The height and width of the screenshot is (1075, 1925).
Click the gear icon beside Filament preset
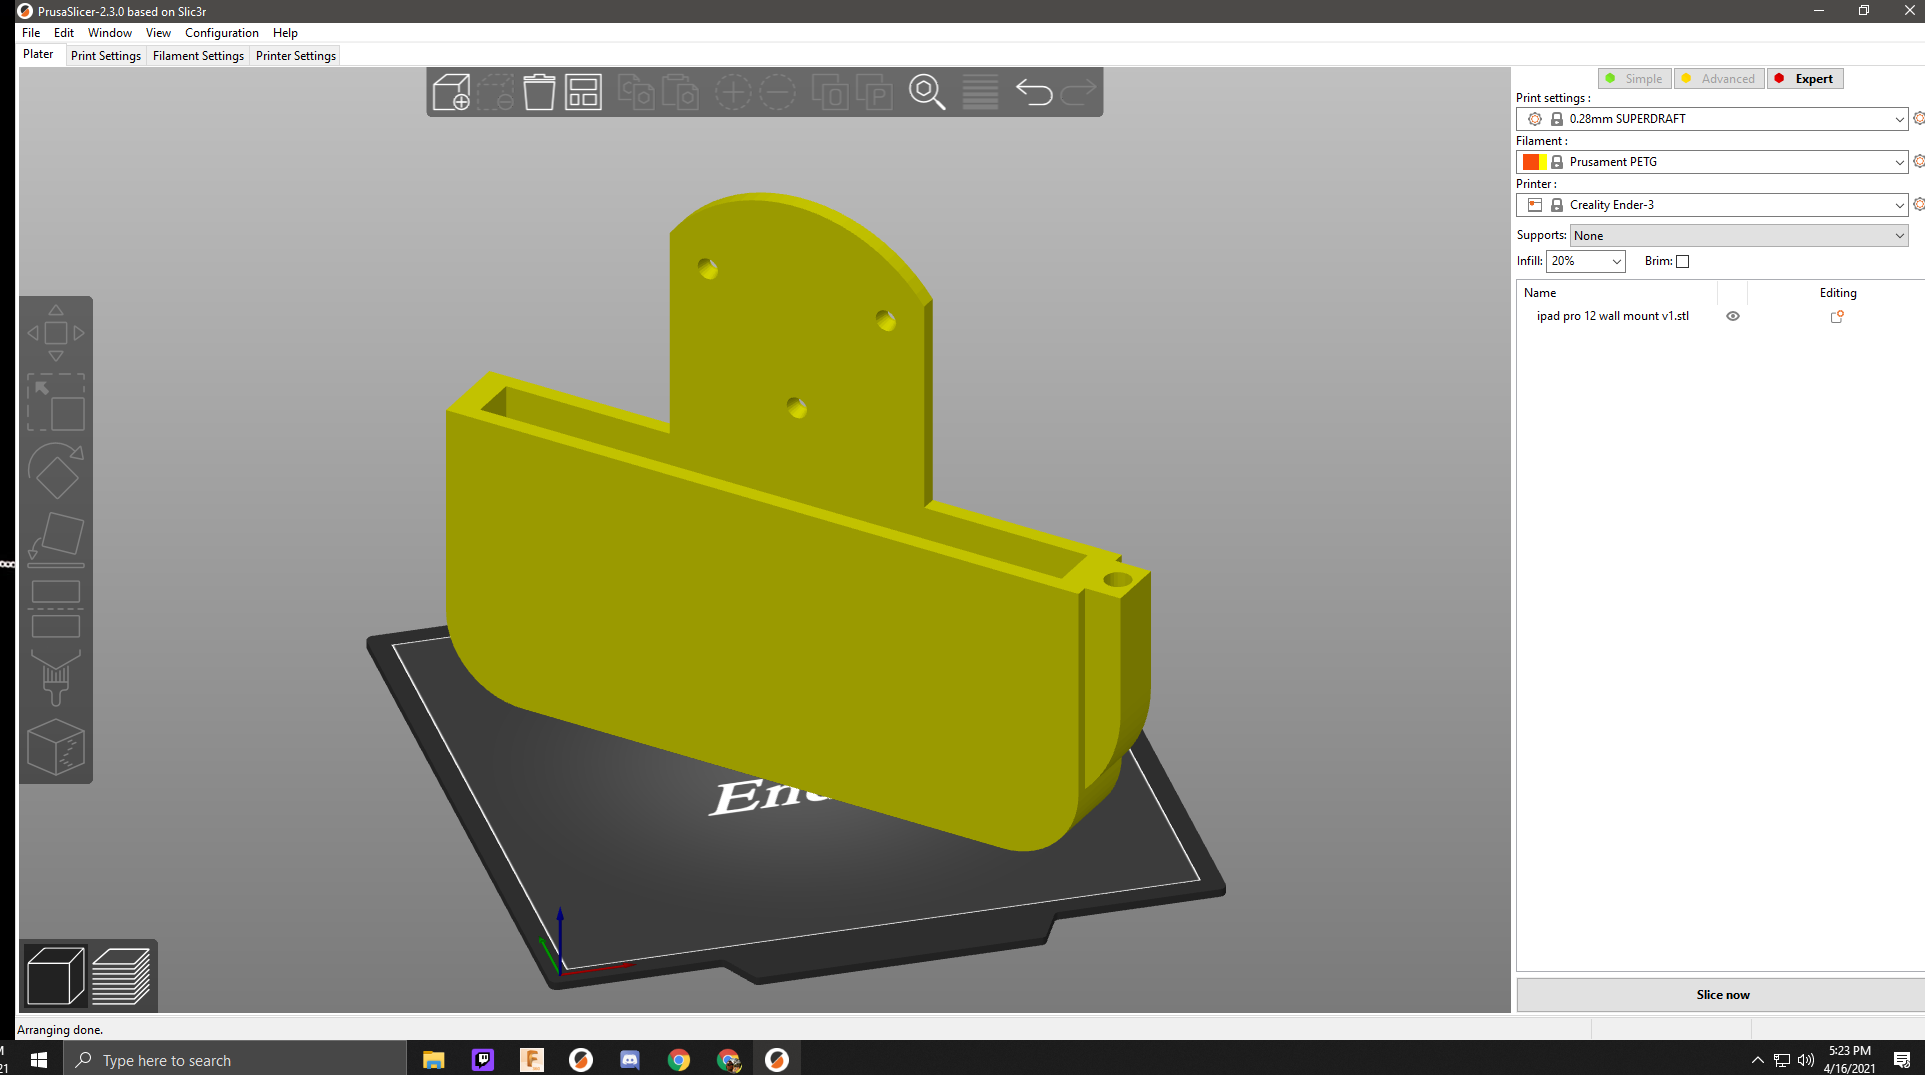click(1918, 161)
